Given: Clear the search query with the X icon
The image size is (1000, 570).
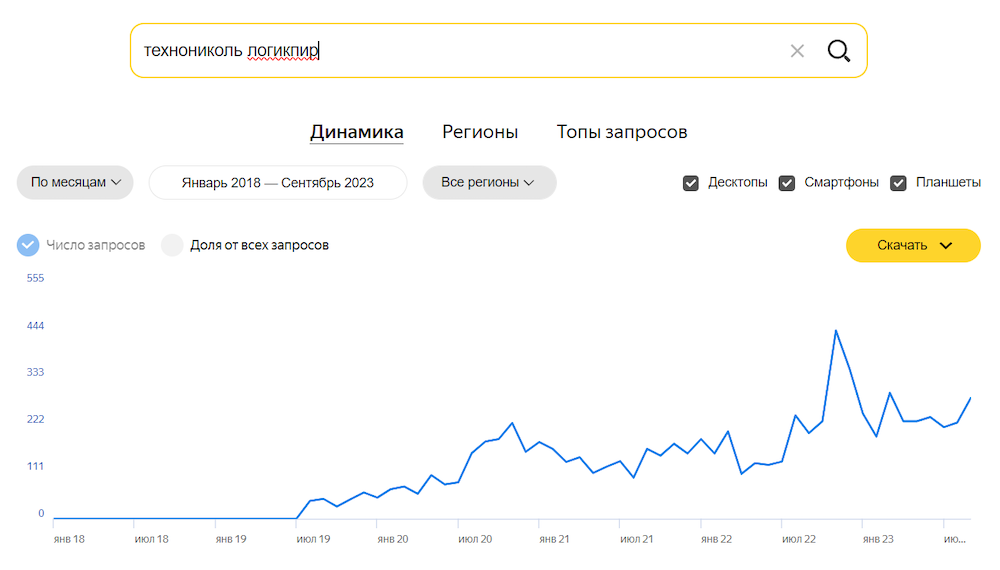Looking at the screenshot, I should [797, 51].
